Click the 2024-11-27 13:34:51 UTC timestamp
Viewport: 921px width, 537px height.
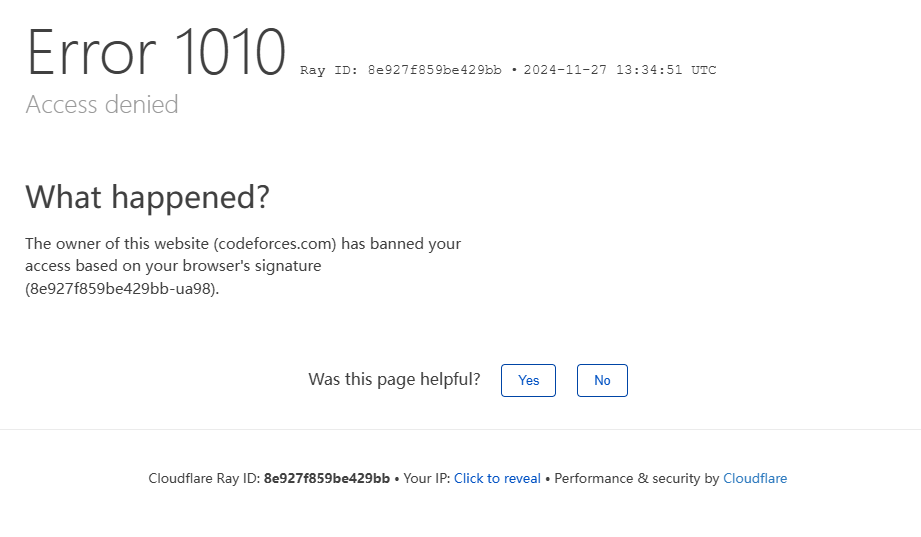(x=620, y=70)
